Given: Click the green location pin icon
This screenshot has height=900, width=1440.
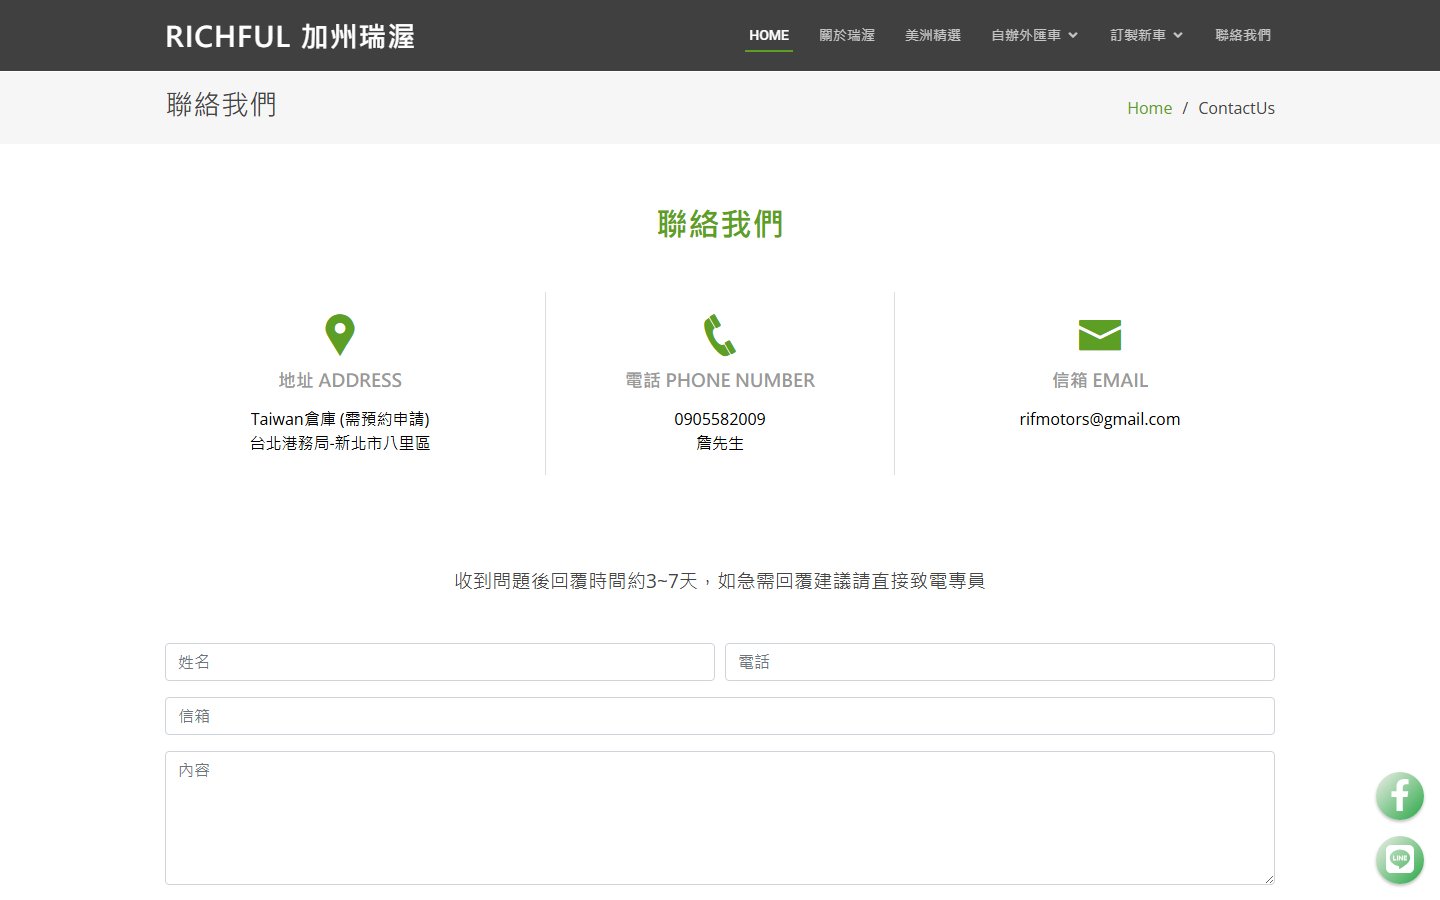Looking at the screenshot, I should point(340,335).
